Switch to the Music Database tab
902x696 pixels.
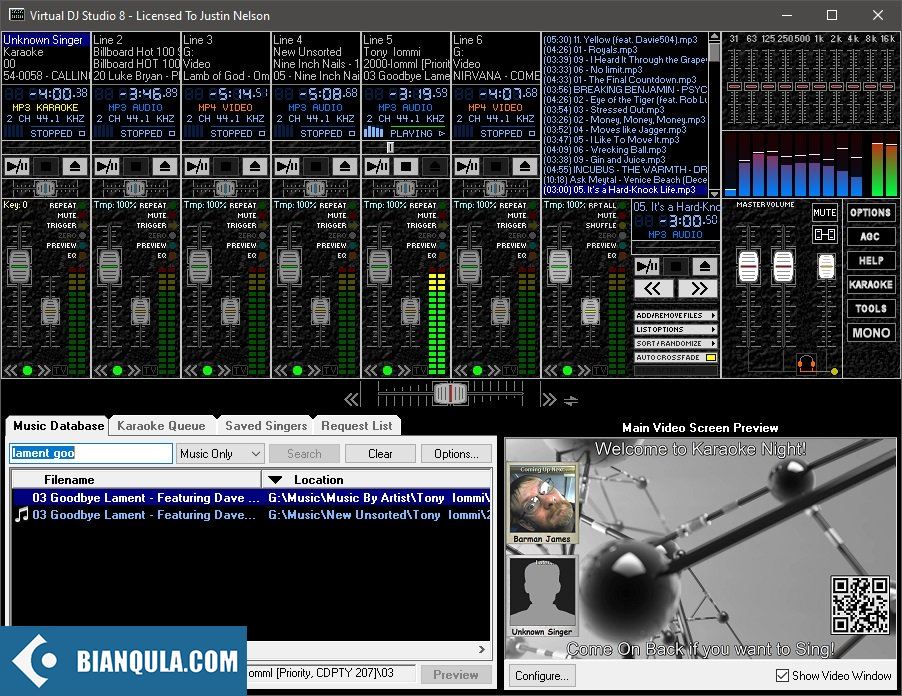tap(58, 426)
